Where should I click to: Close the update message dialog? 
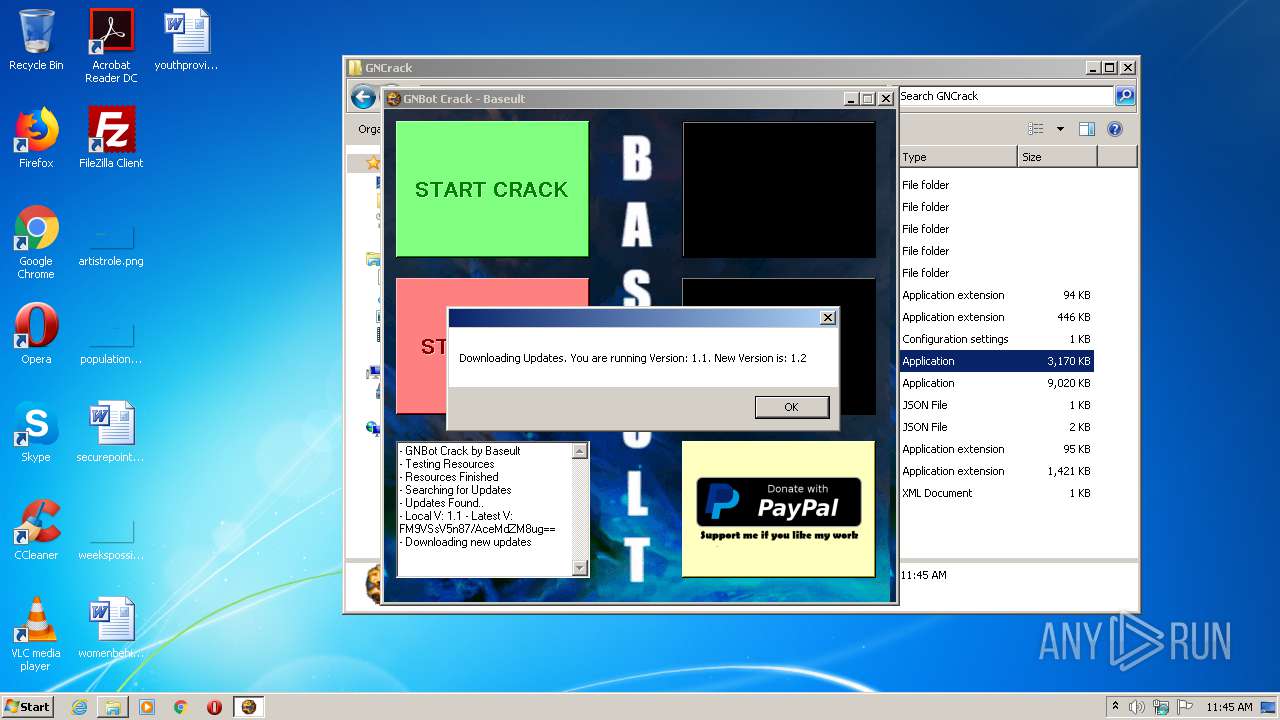pos(827,317)
